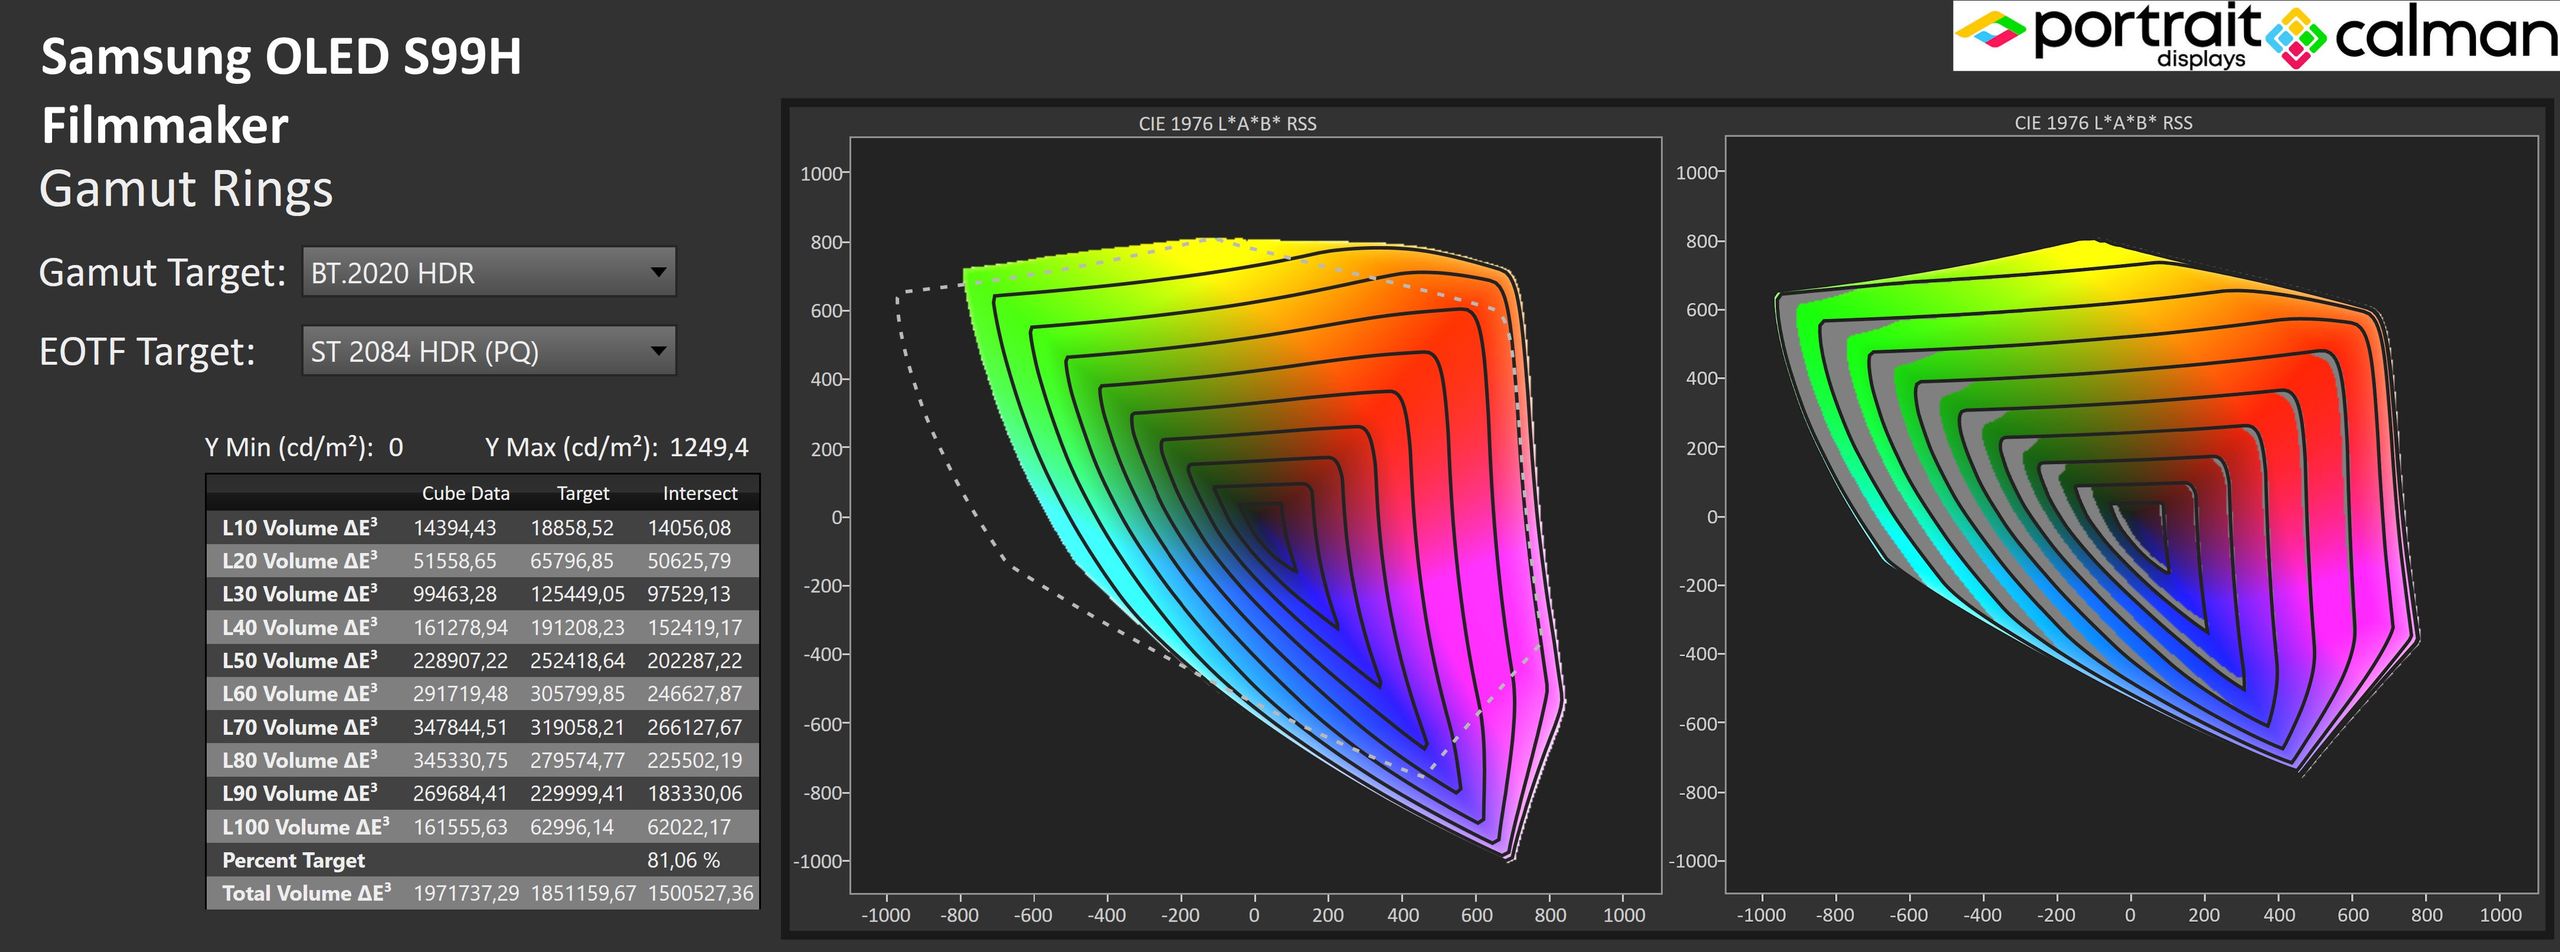2560x952 pixels.
Task: Click the L90 Volume ΔE³ row label
Action: [300, 793]
